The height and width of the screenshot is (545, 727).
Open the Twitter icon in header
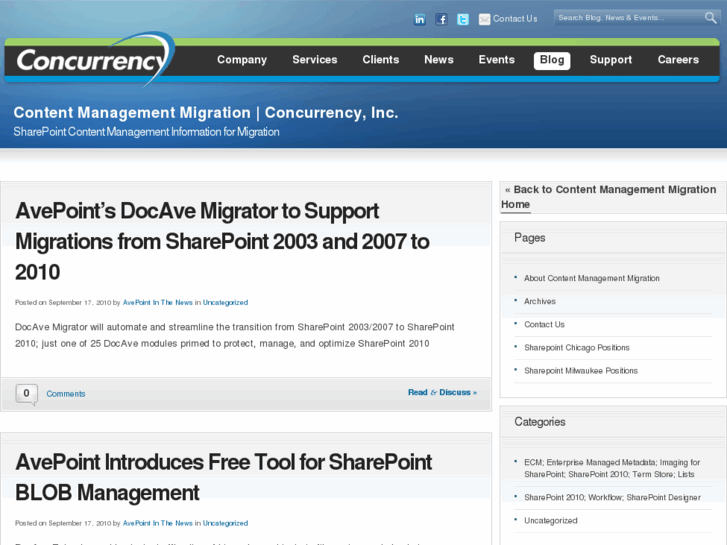pos(463,19)
